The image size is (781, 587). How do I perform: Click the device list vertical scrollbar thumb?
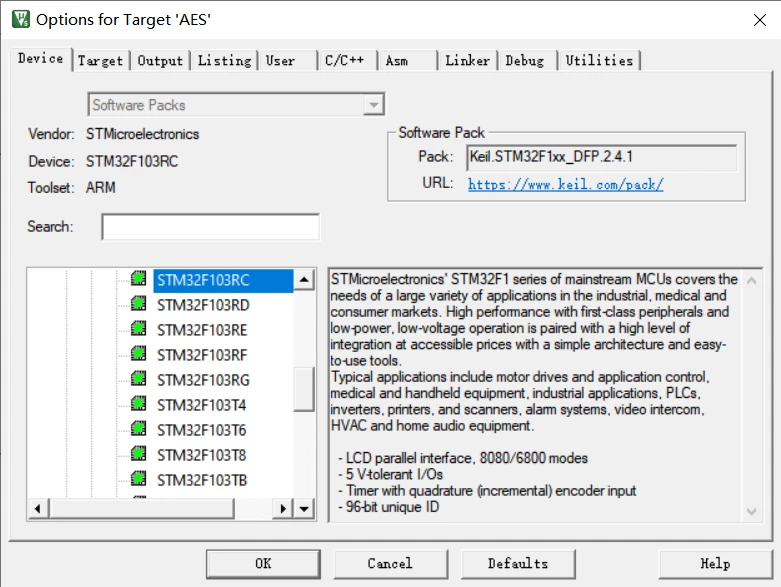coord(304,389)
